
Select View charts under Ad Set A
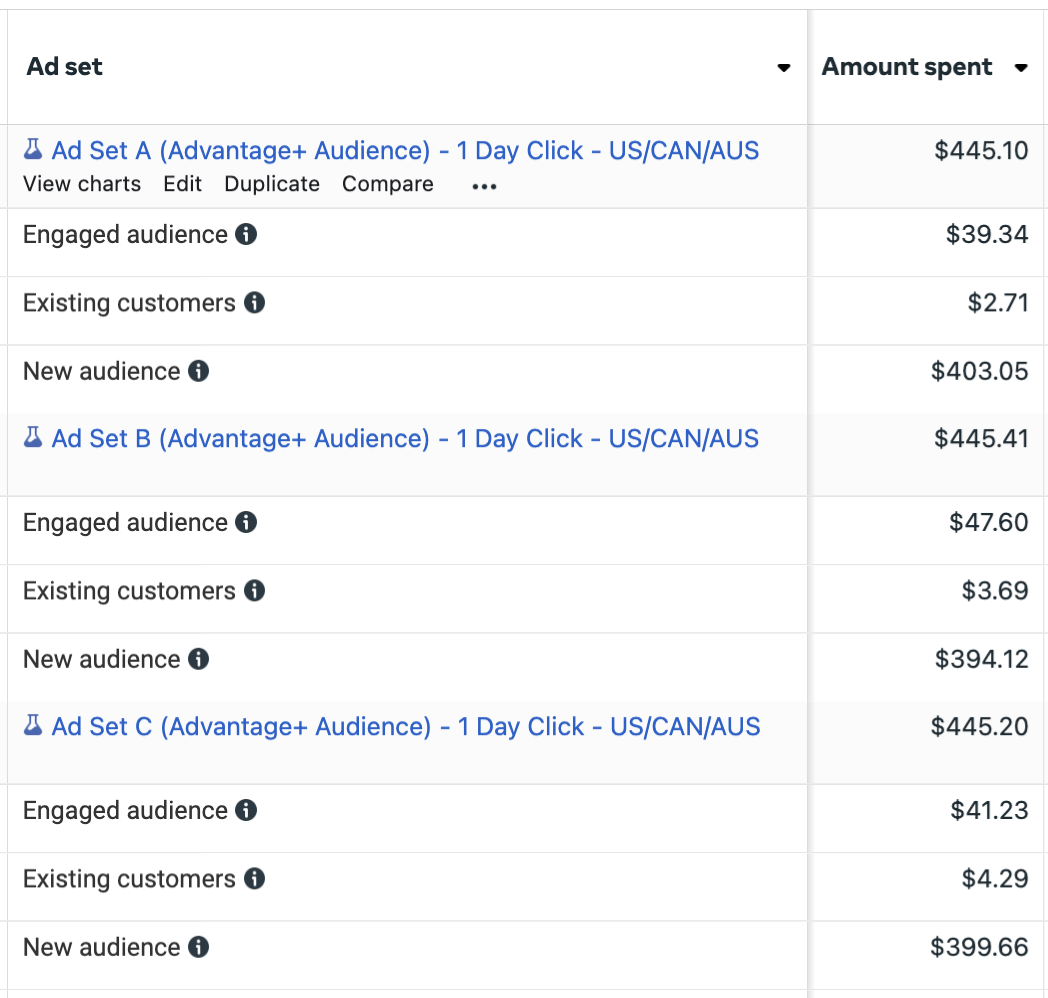[82, 184]
